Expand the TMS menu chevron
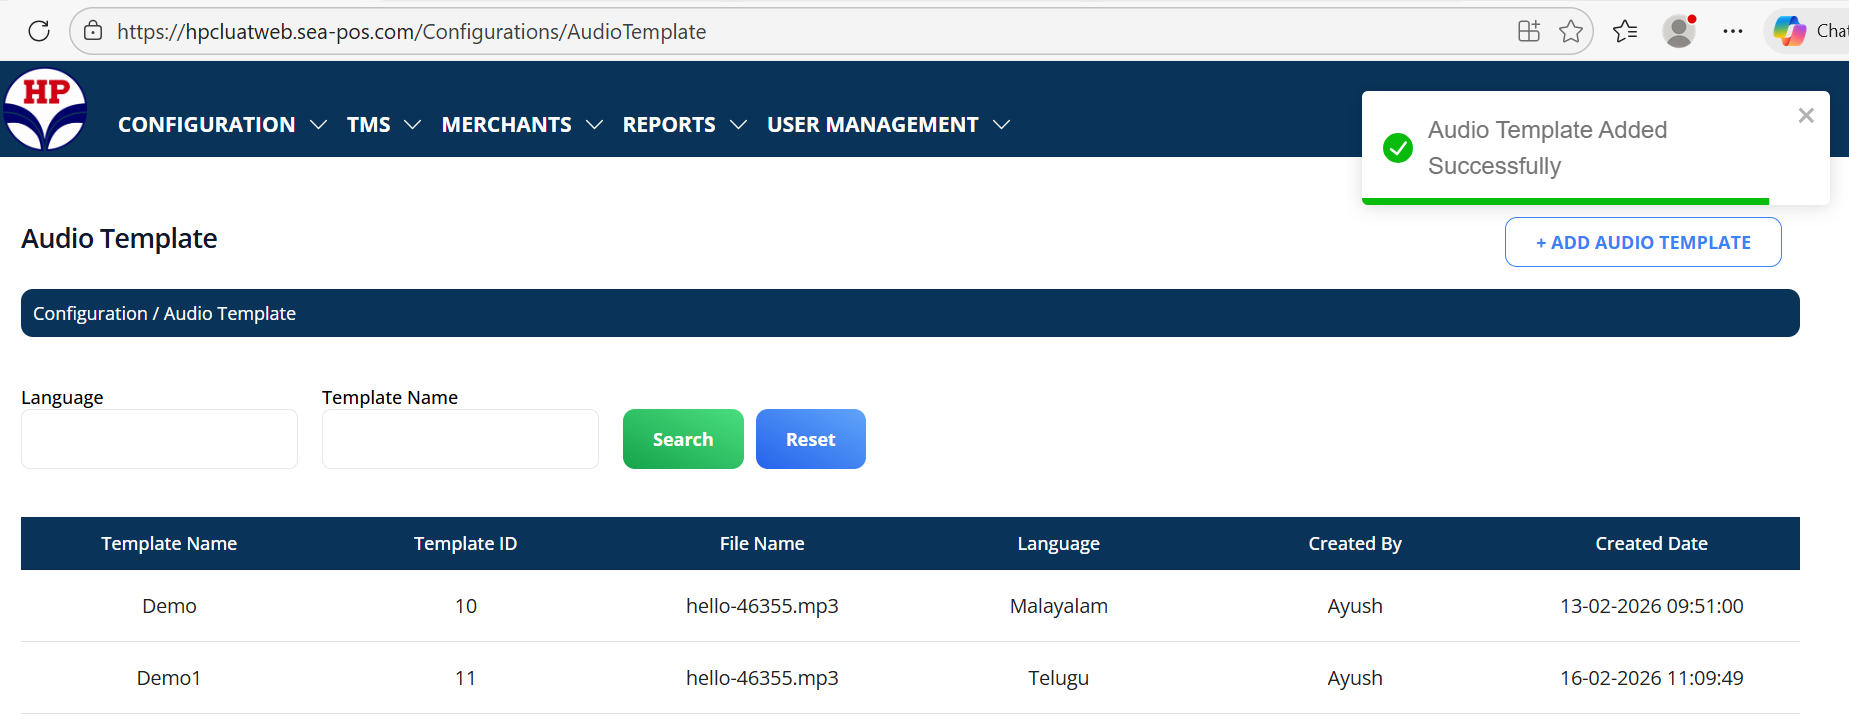 [x=412, y=125]
